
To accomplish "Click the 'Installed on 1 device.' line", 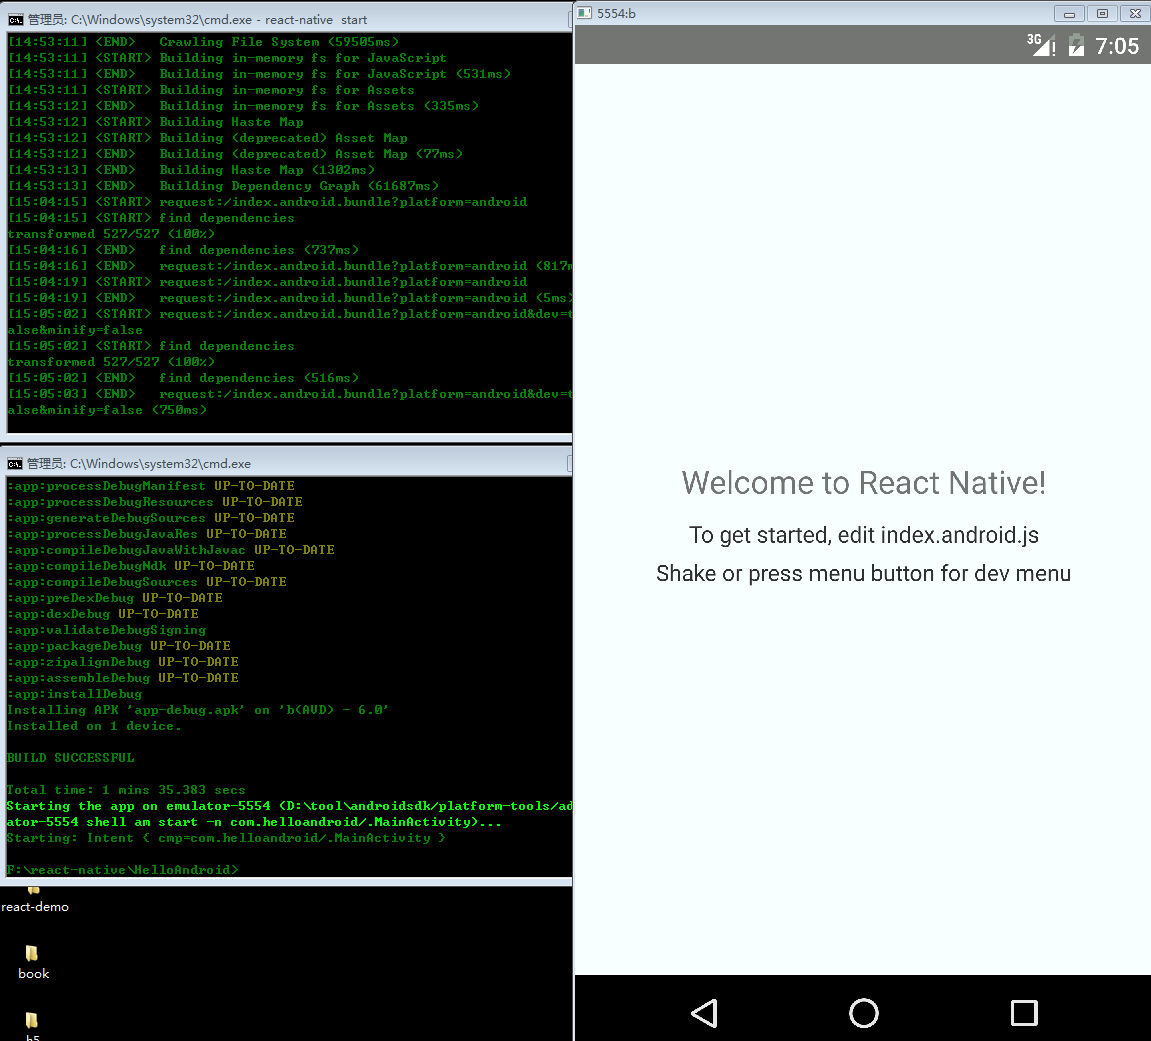I will pyautogui.click(x=94, y=726).
